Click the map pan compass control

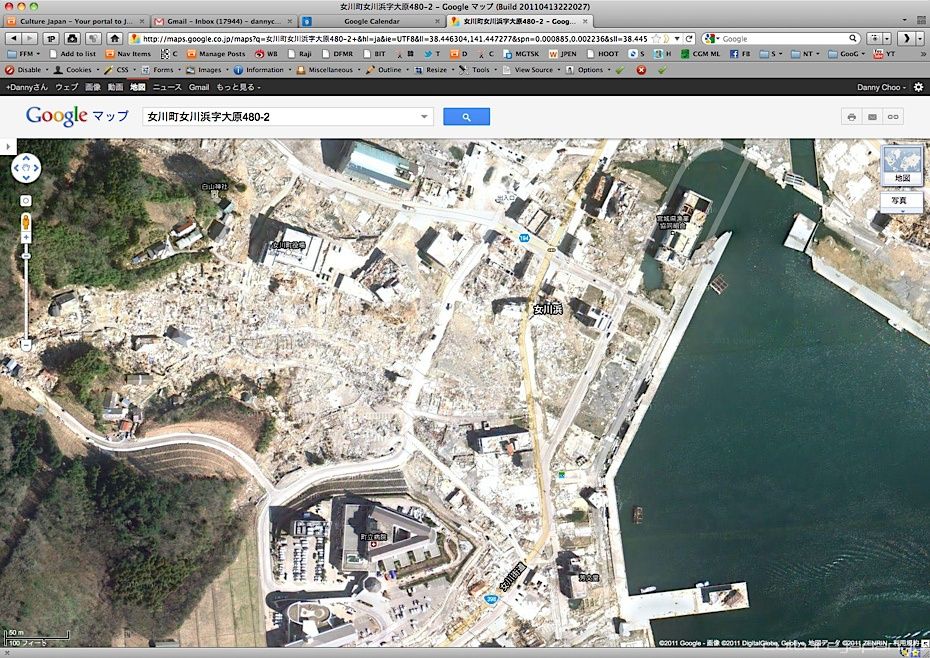click(26, 168)
